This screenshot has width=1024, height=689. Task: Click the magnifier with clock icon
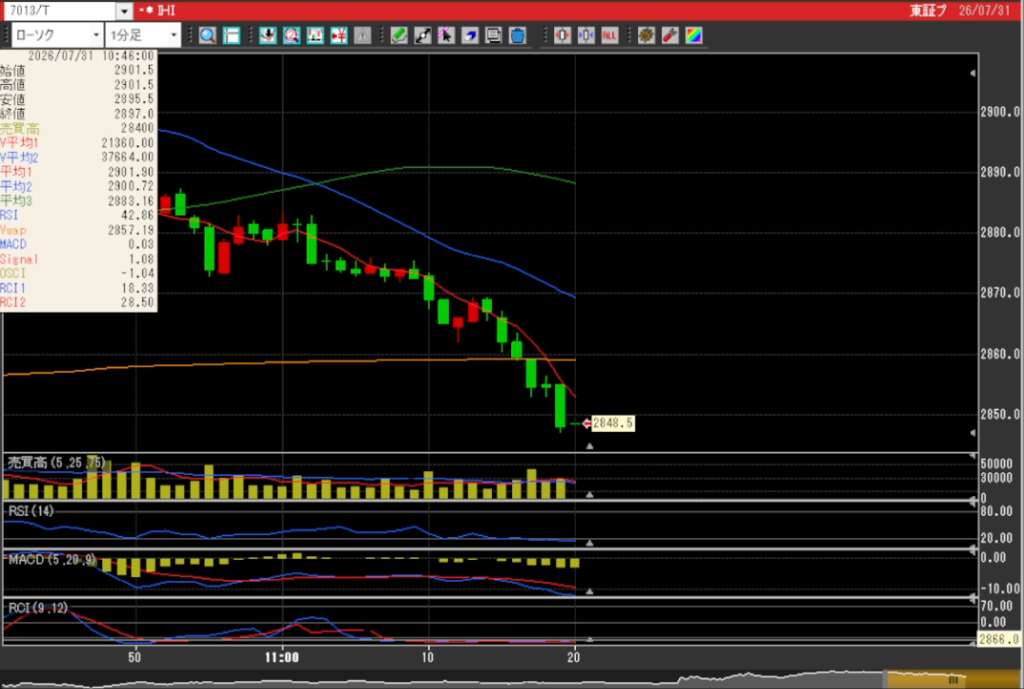(x=291, y=35)
